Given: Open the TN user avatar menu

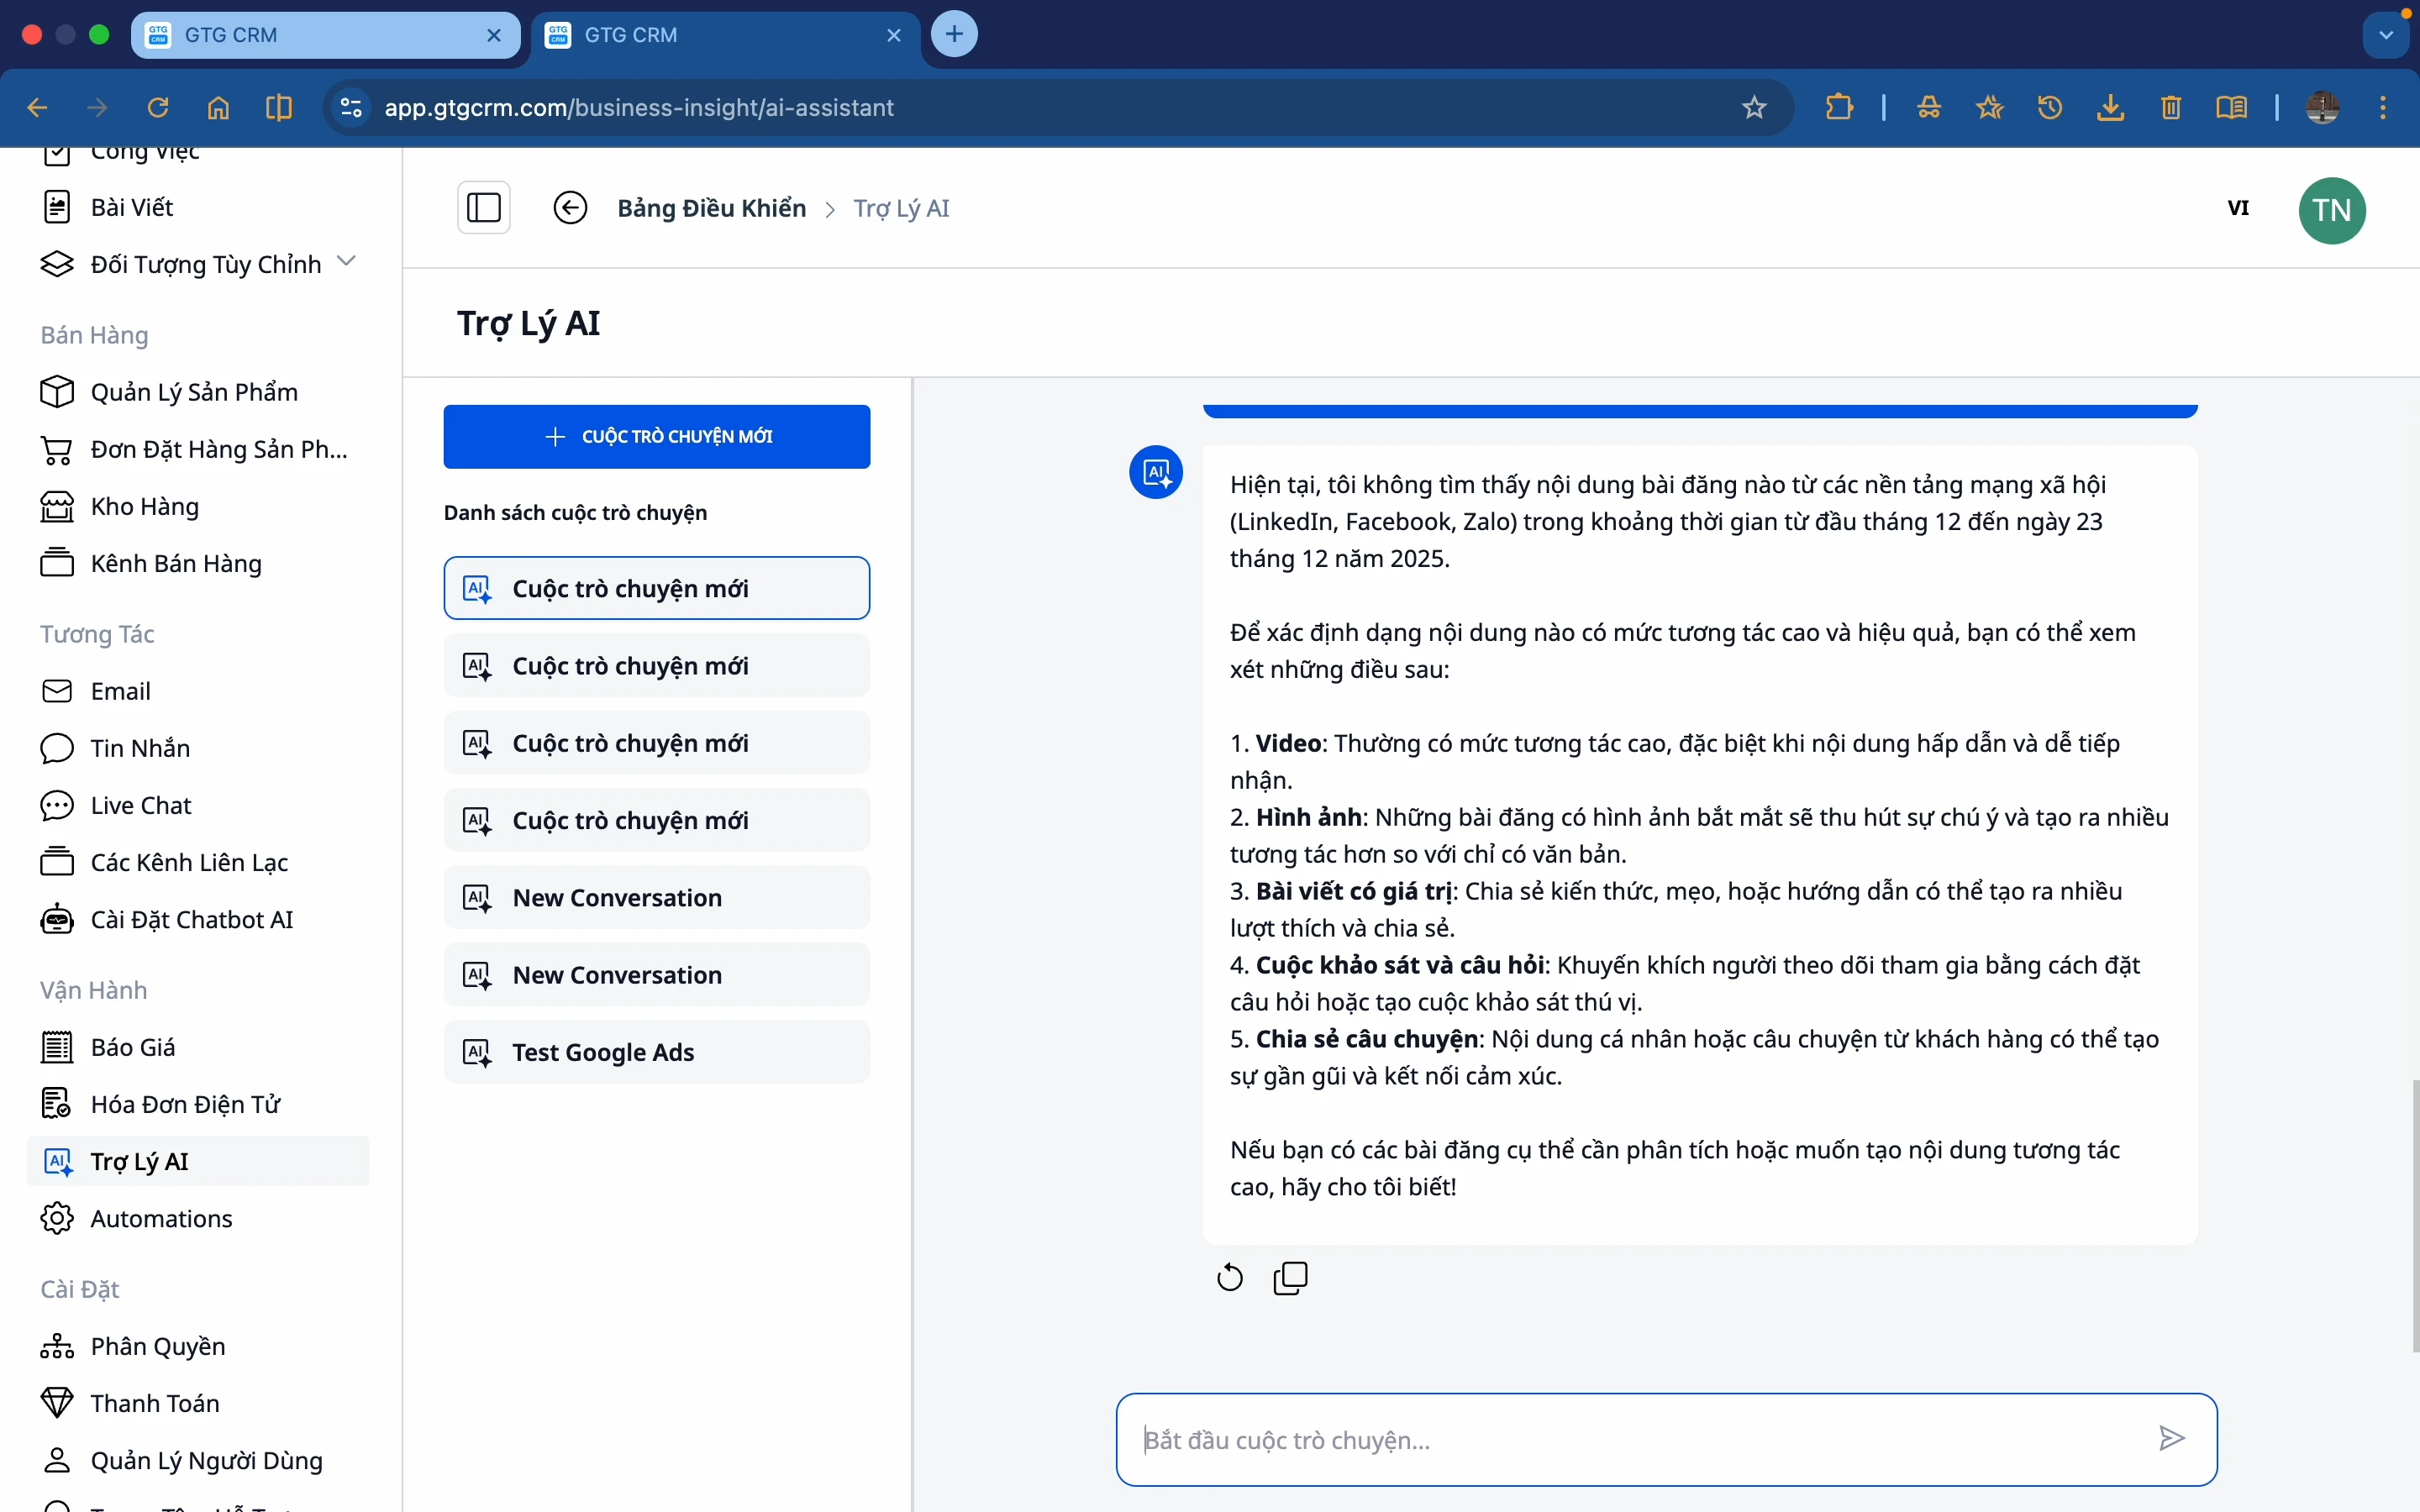Looking at the screenshot, I should tap(2331, 210).
